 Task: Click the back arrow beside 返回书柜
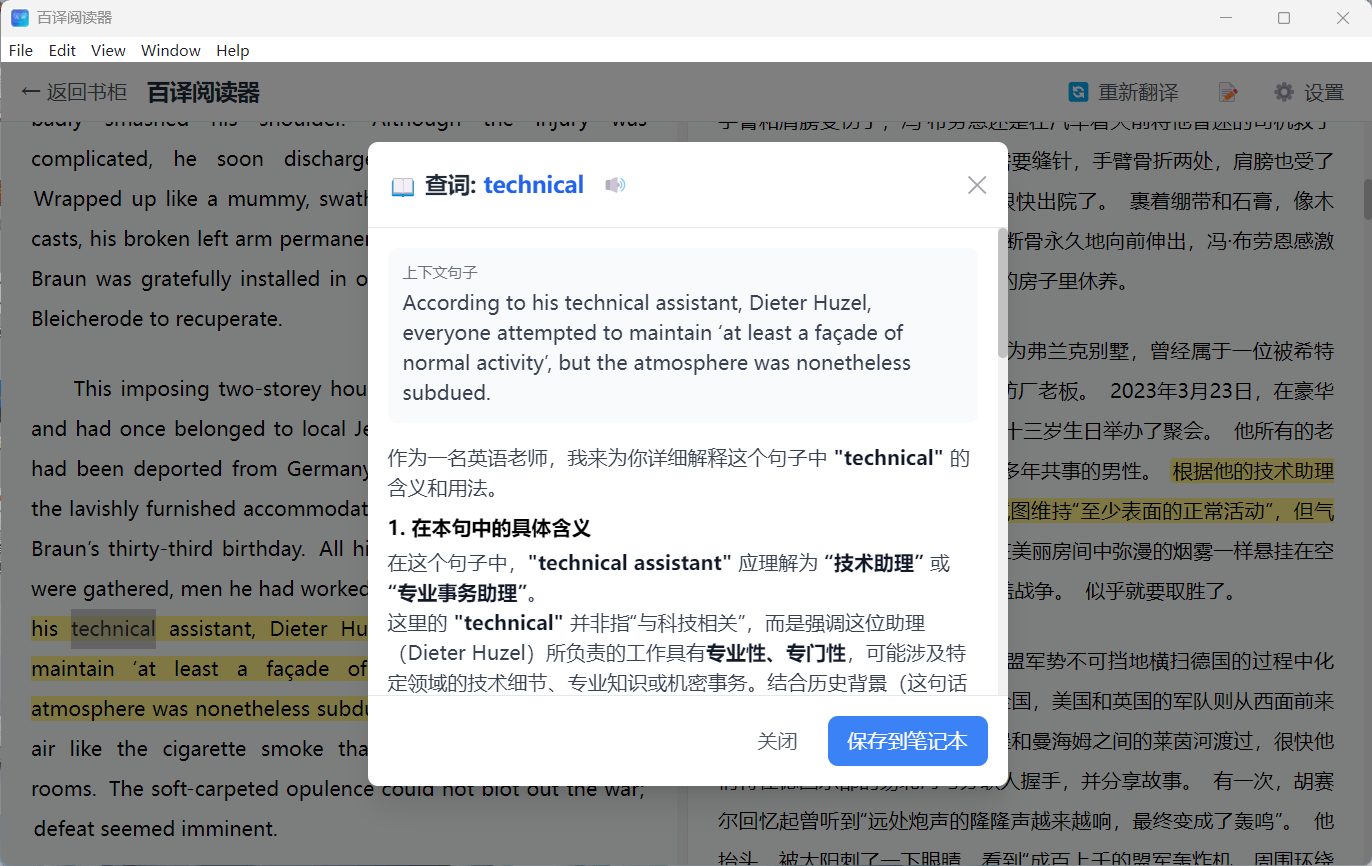point(30,91)
